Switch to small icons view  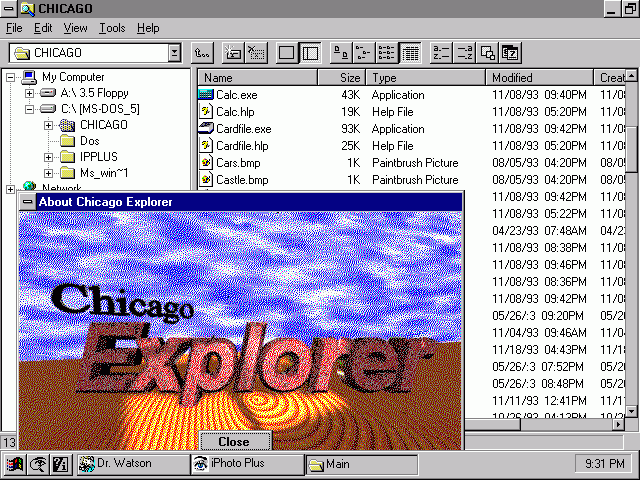pos(363,53)
